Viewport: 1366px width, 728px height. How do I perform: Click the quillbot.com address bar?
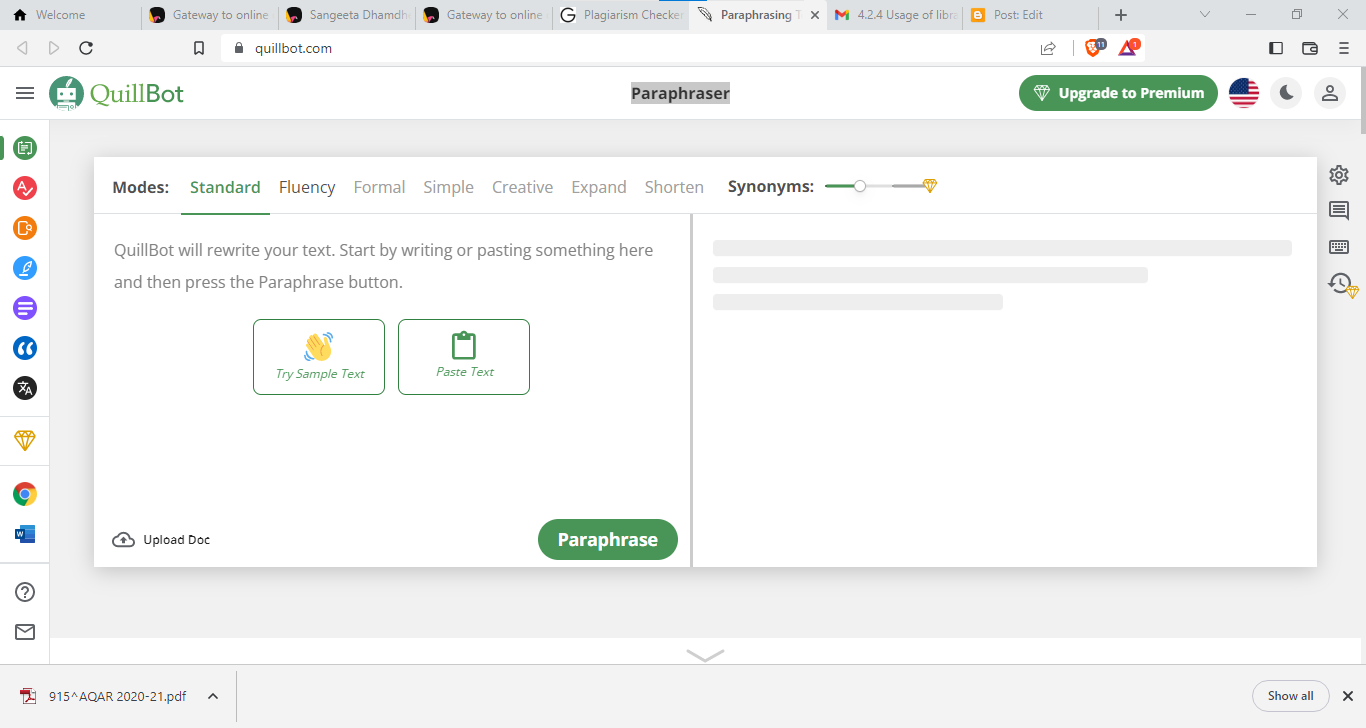[x=630, y=48]
